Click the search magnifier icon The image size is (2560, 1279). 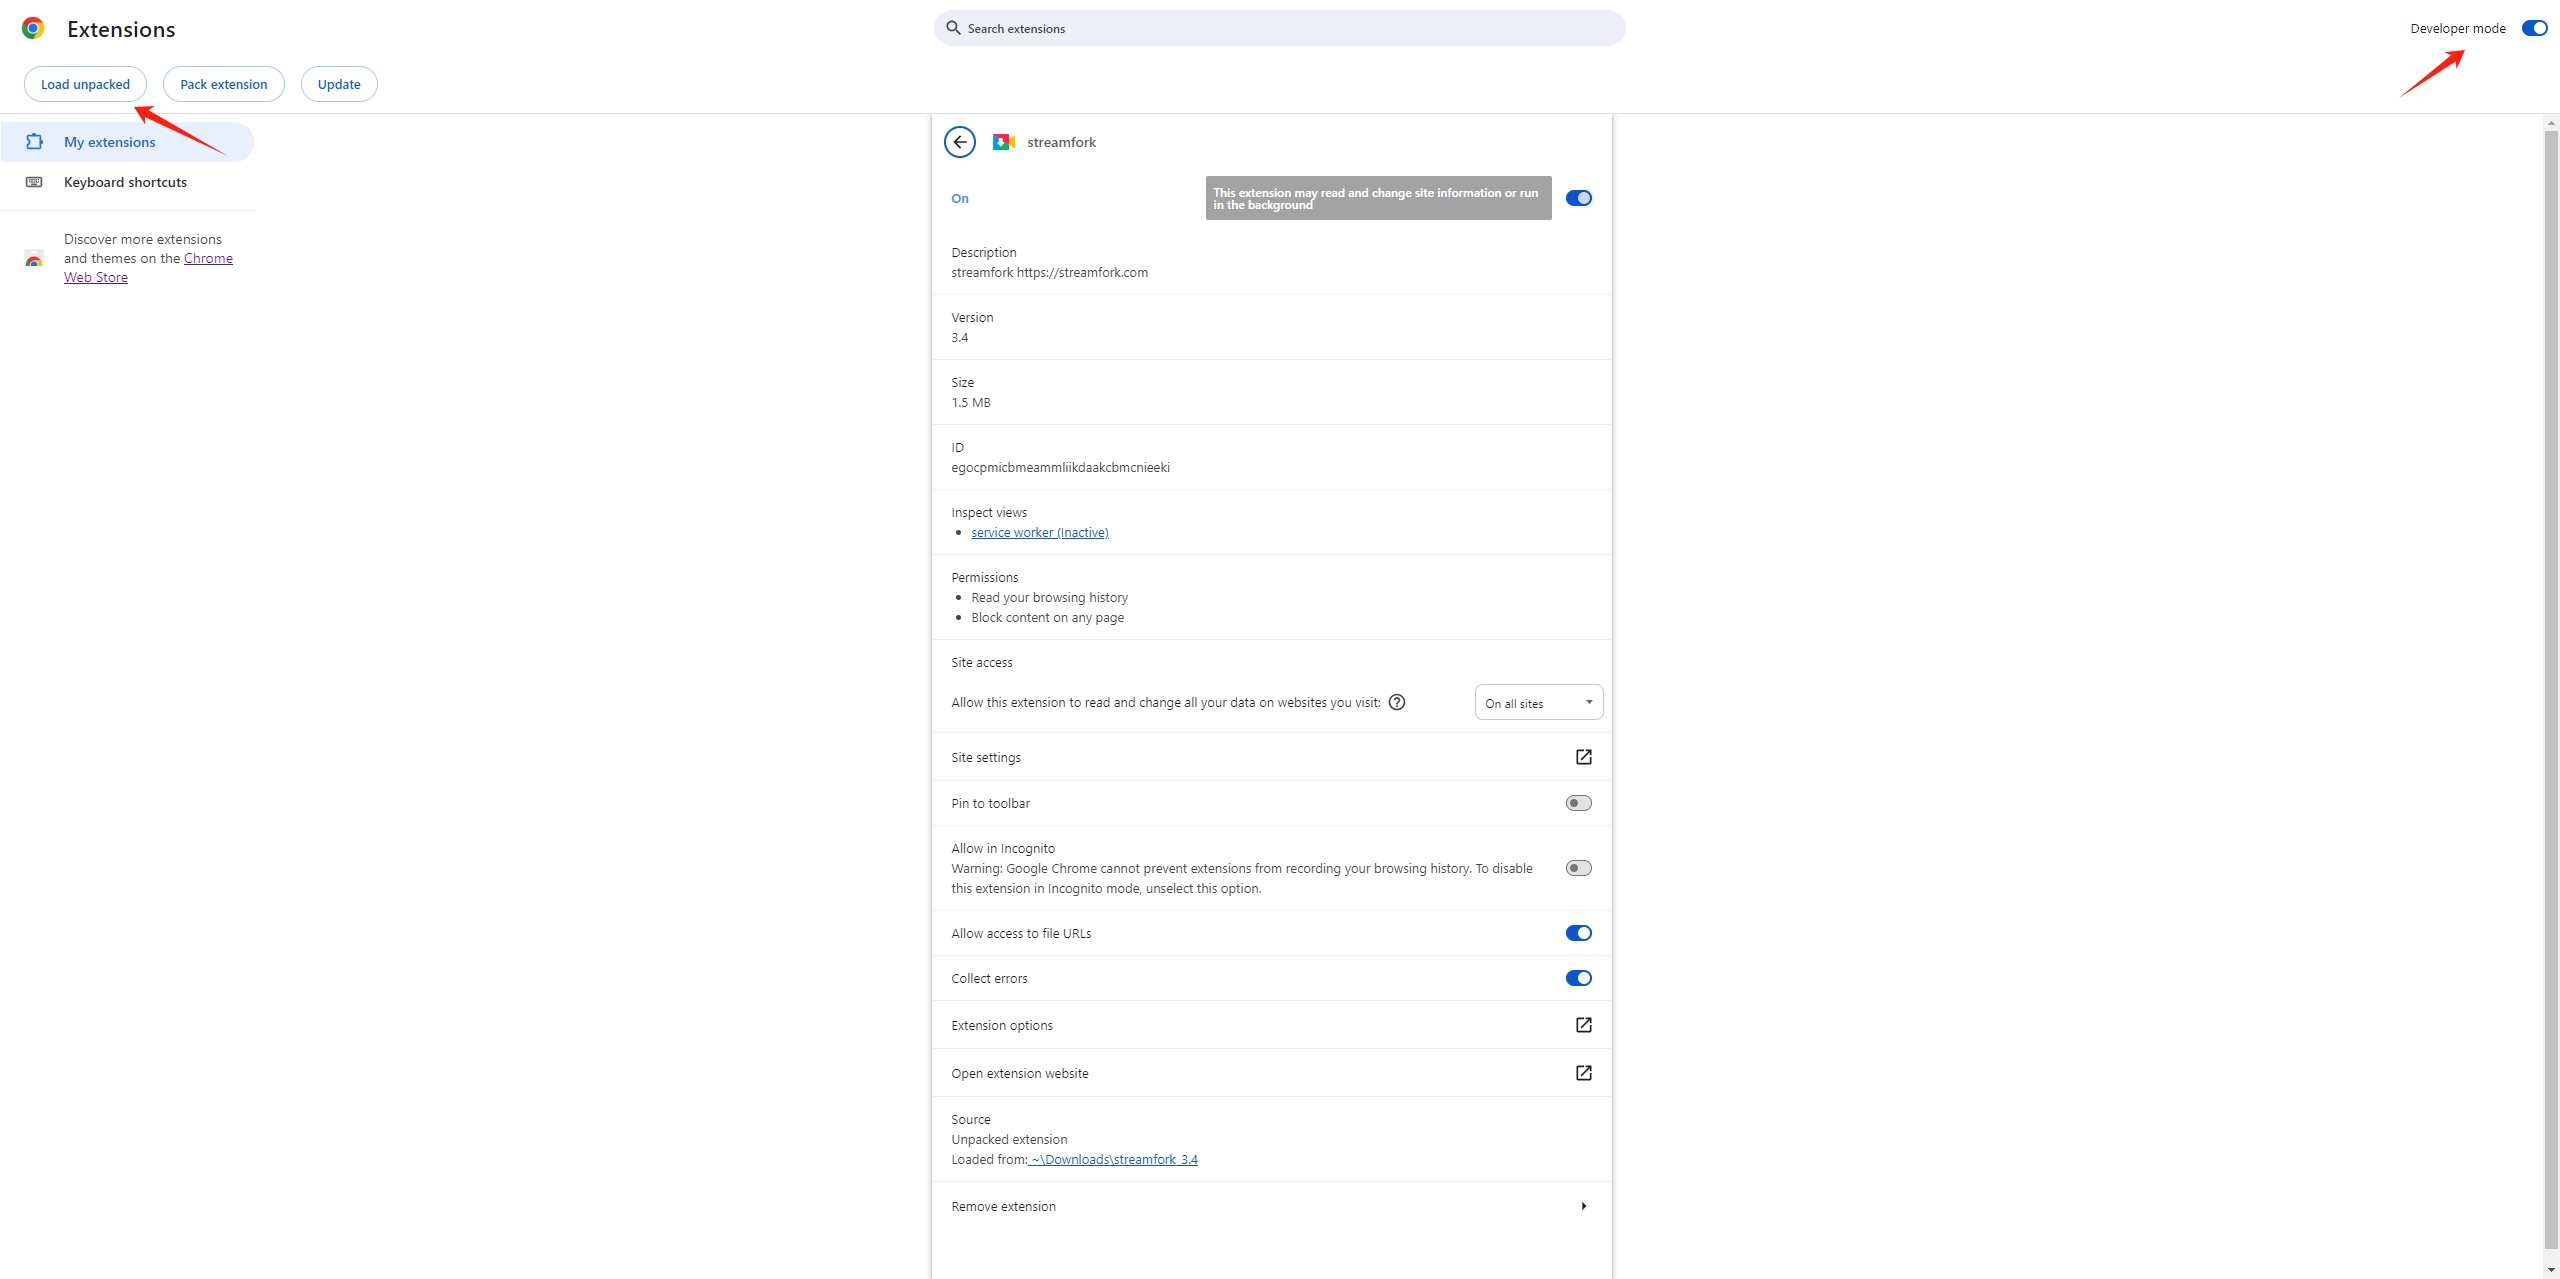tap(953, 28)
